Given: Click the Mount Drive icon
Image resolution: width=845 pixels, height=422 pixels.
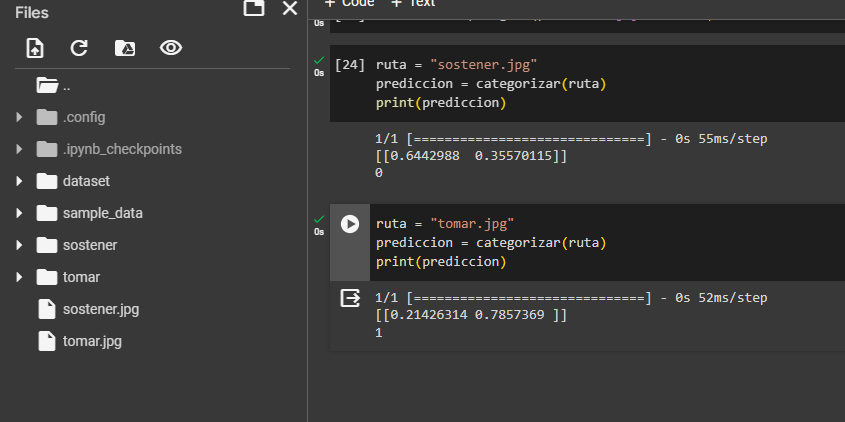Looking at the screenshot, I should pyautogui.click(x=124, y=48).
